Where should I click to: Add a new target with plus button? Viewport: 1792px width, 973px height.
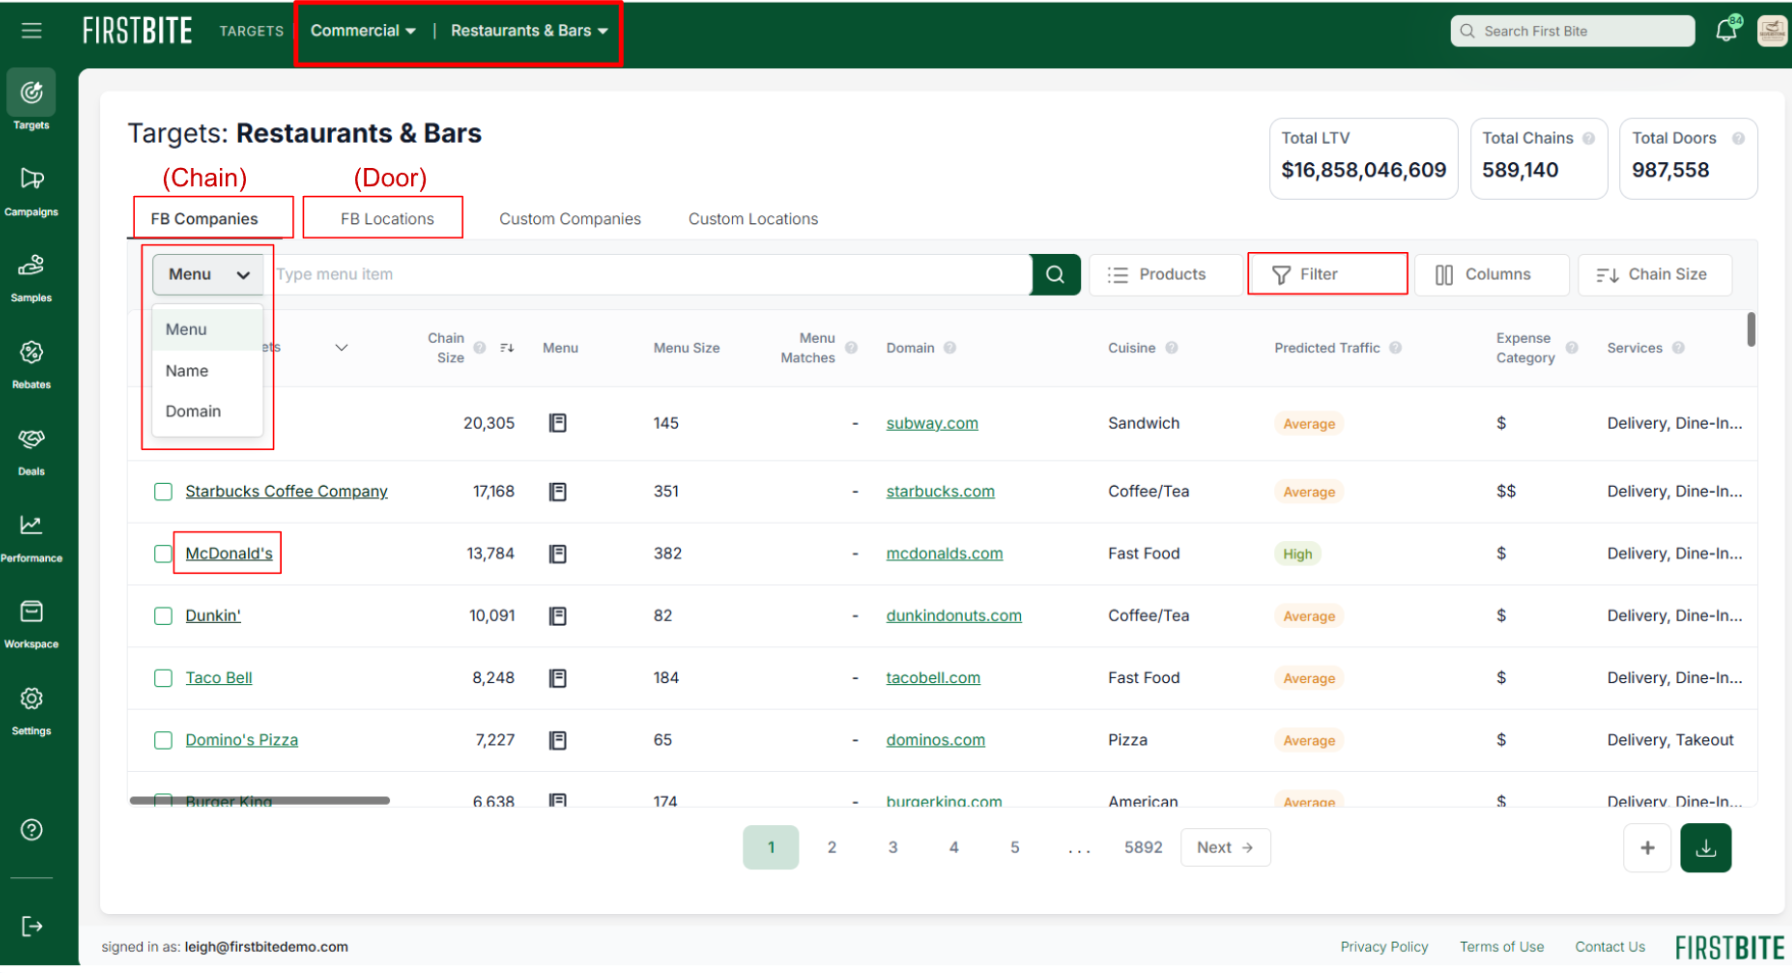pos(1647,848)
